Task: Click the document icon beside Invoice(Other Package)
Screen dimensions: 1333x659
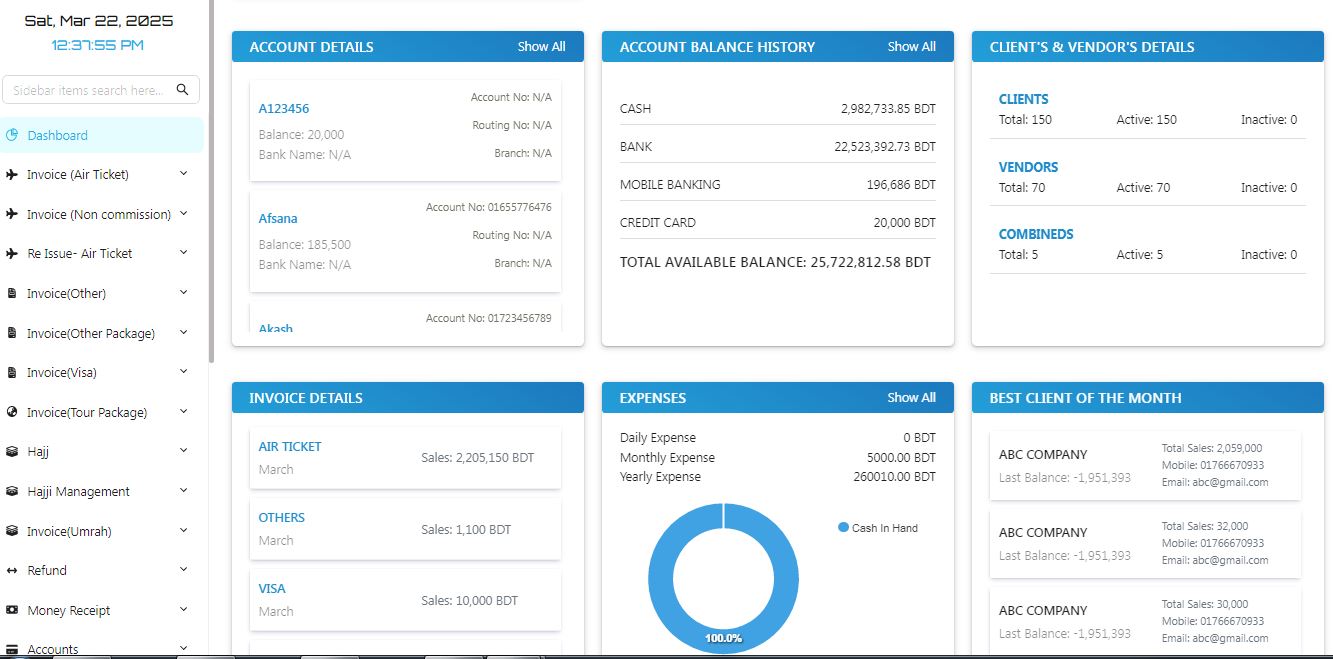Action: (x=12, y=333)
